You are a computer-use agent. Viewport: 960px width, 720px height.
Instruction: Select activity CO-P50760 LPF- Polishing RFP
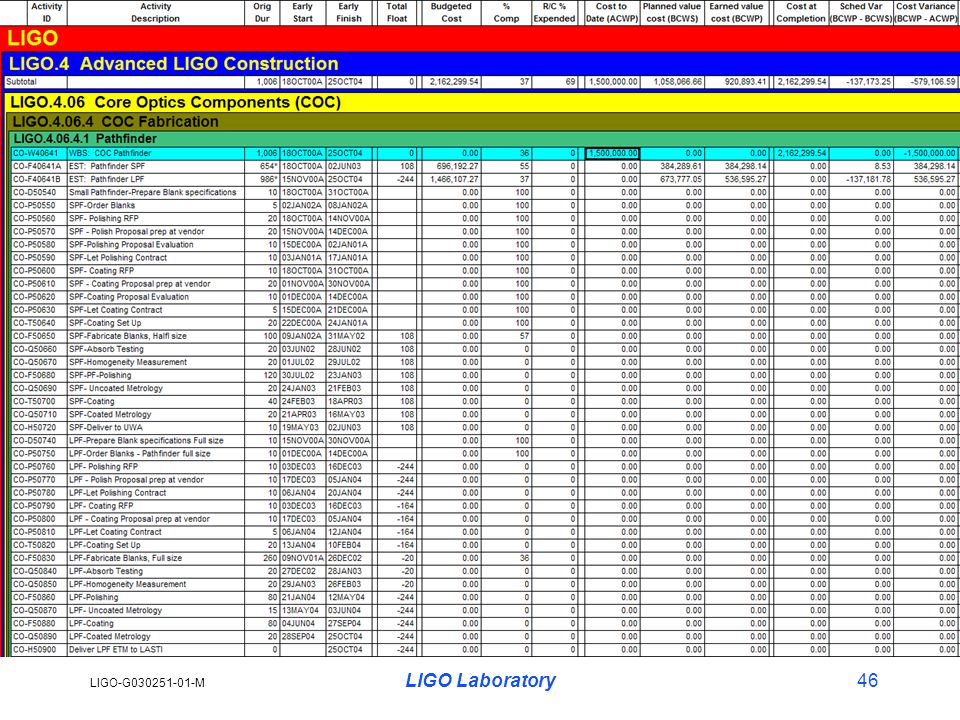click(x=486, y=467)
